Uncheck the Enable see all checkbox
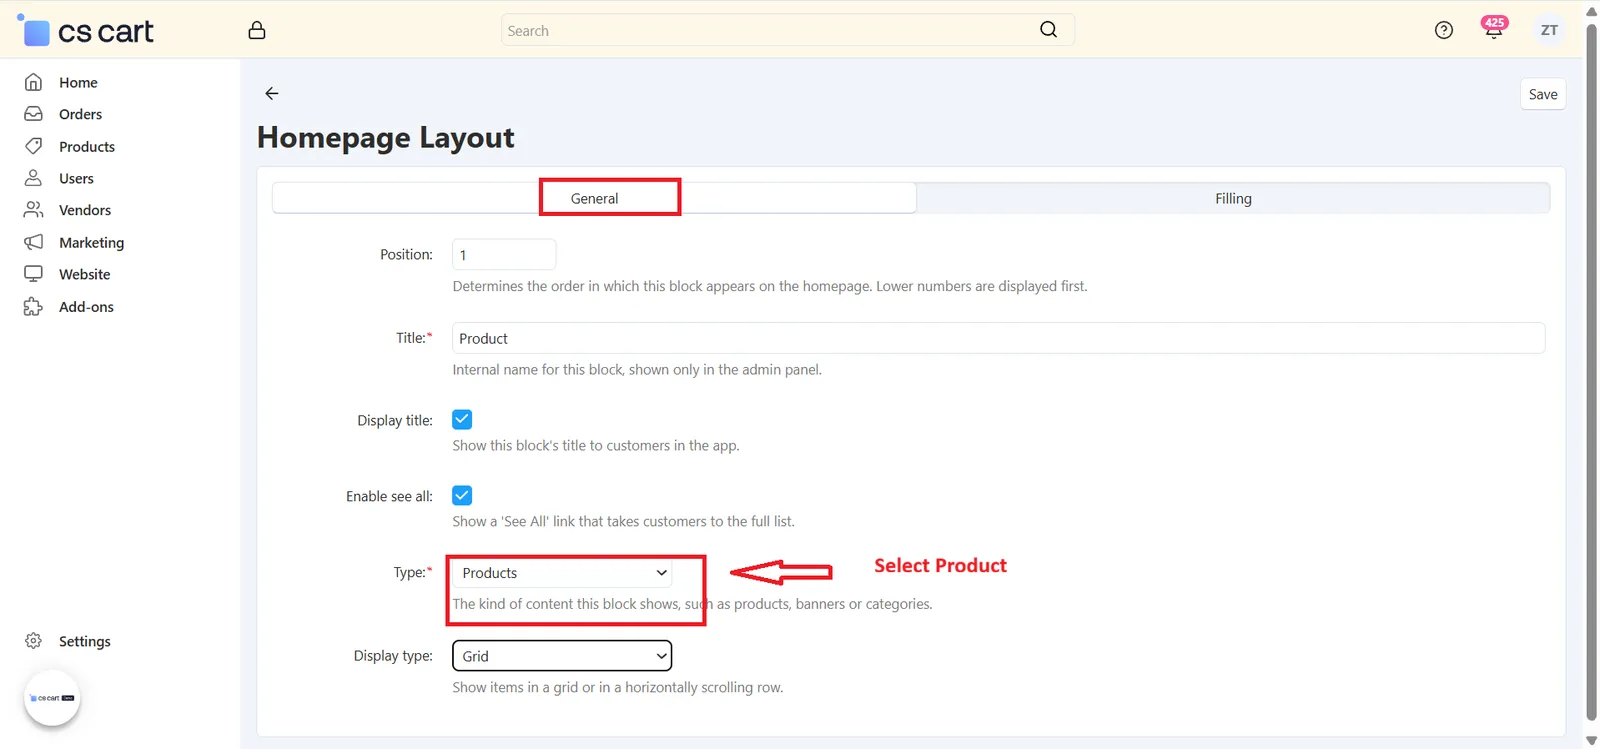Screen dimensions: 1600x749 [462, 496]
